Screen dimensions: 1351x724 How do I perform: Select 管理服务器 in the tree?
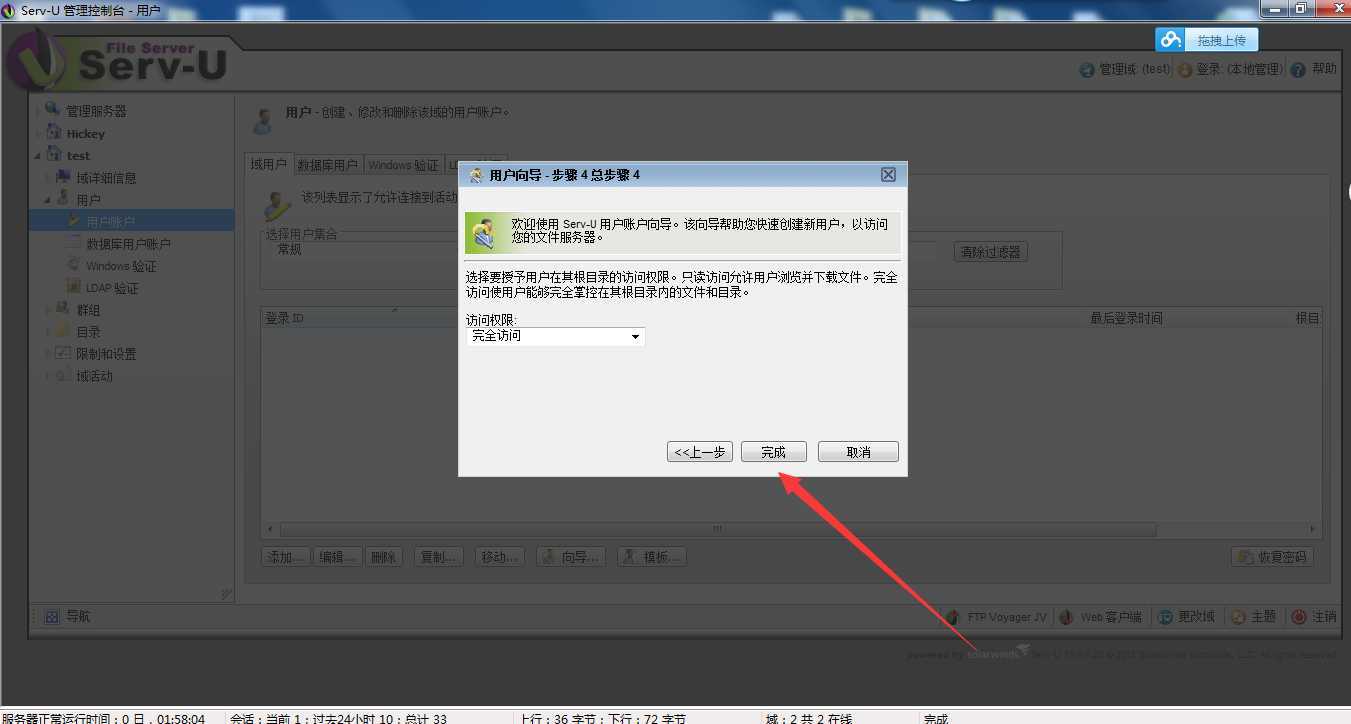pos(96,111)
